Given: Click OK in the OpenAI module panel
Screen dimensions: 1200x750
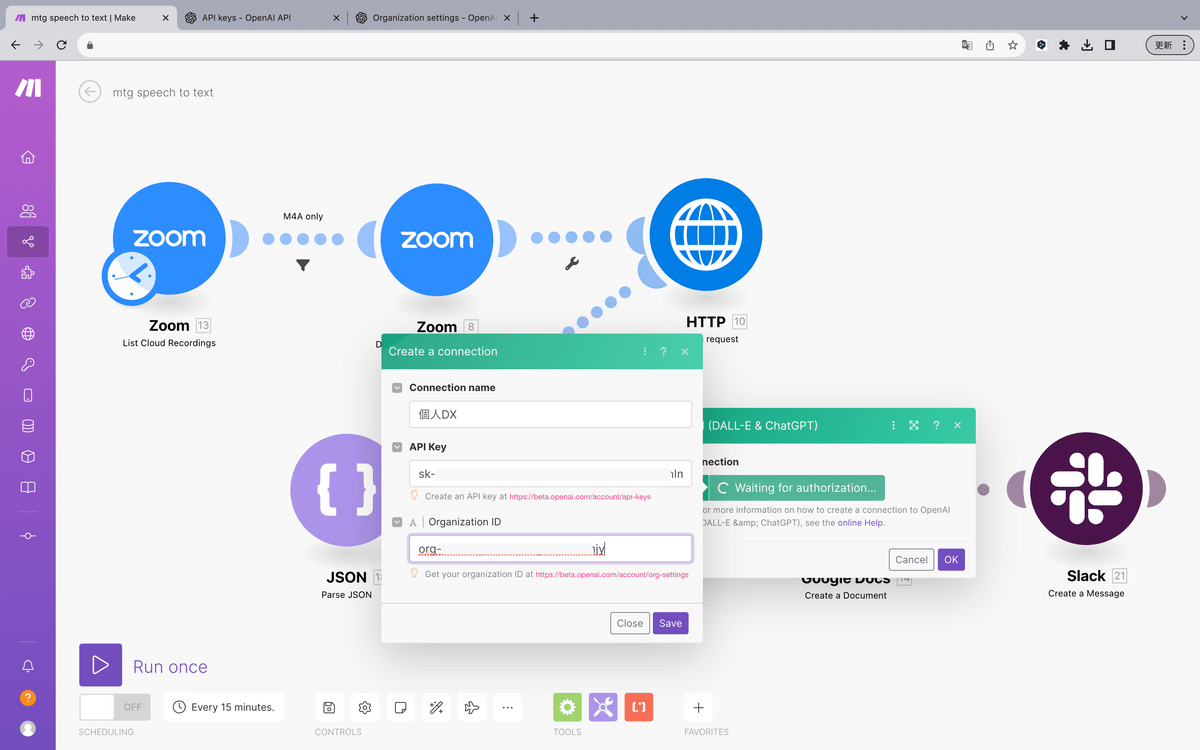Looking at the screenshot, I should [951, 560].
